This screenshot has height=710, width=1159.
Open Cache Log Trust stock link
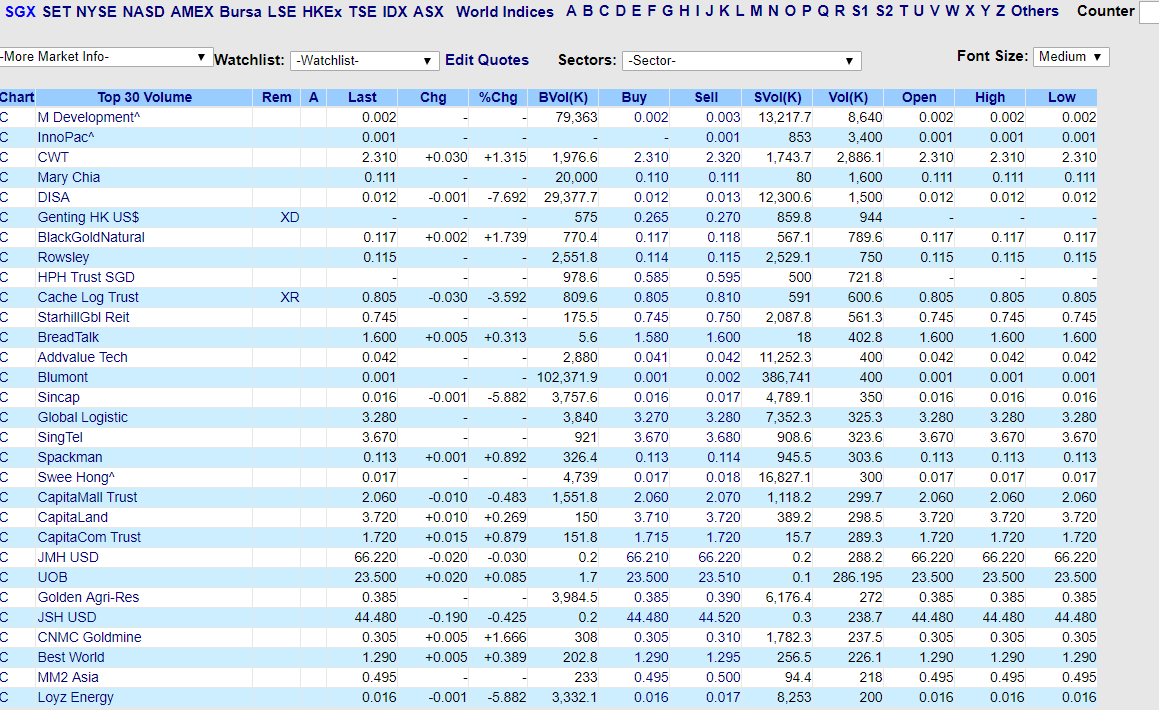pos(88,297)
